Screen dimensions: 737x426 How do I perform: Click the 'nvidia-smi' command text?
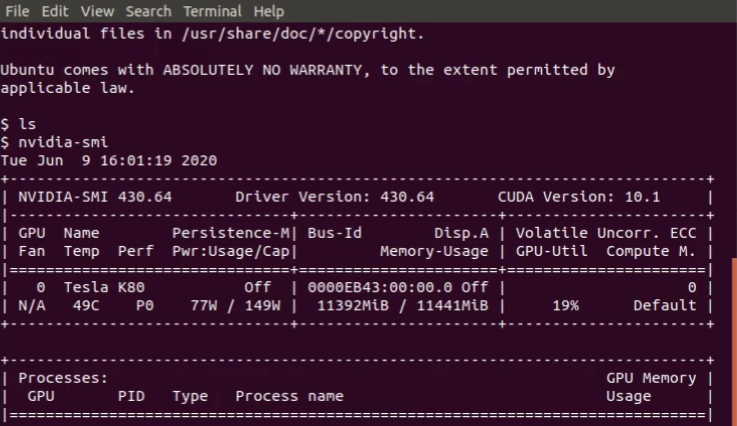(63, 142)
